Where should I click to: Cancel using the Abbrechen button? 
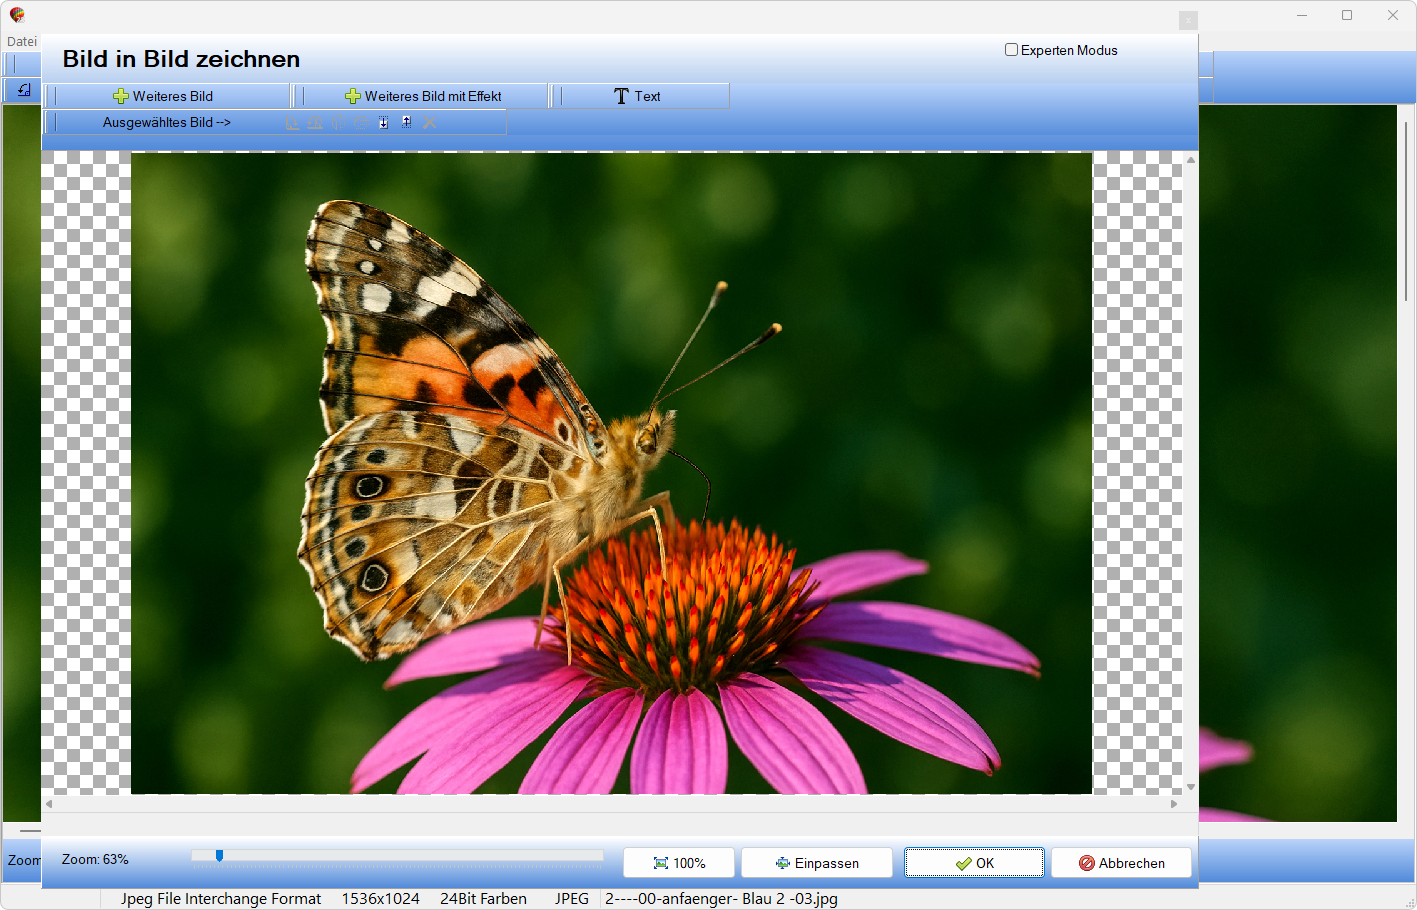[1121, 863]
